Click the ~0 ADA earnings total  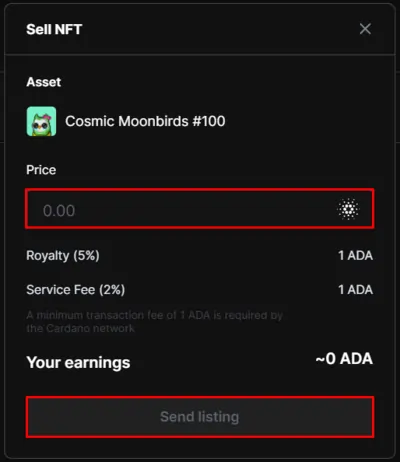tap(344, 359)
